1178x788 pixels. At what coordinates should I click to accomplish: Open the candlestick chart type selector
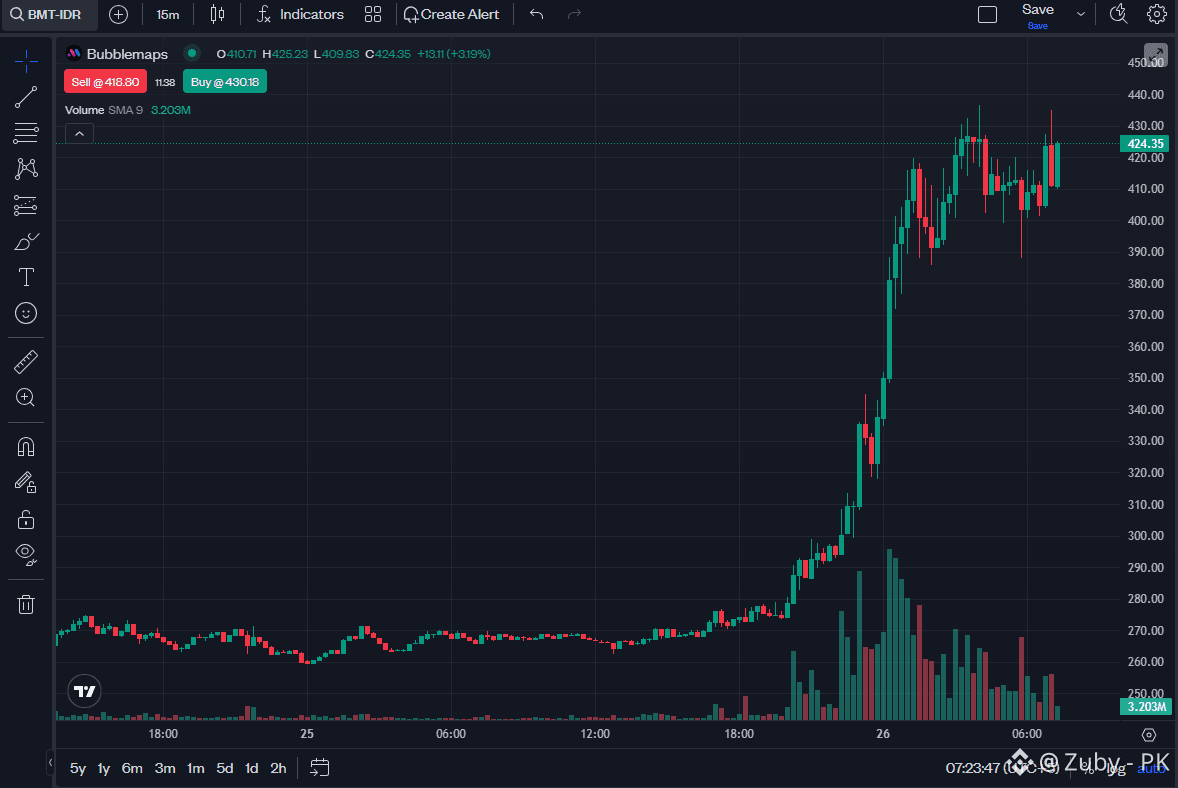(x=217, y=14)
